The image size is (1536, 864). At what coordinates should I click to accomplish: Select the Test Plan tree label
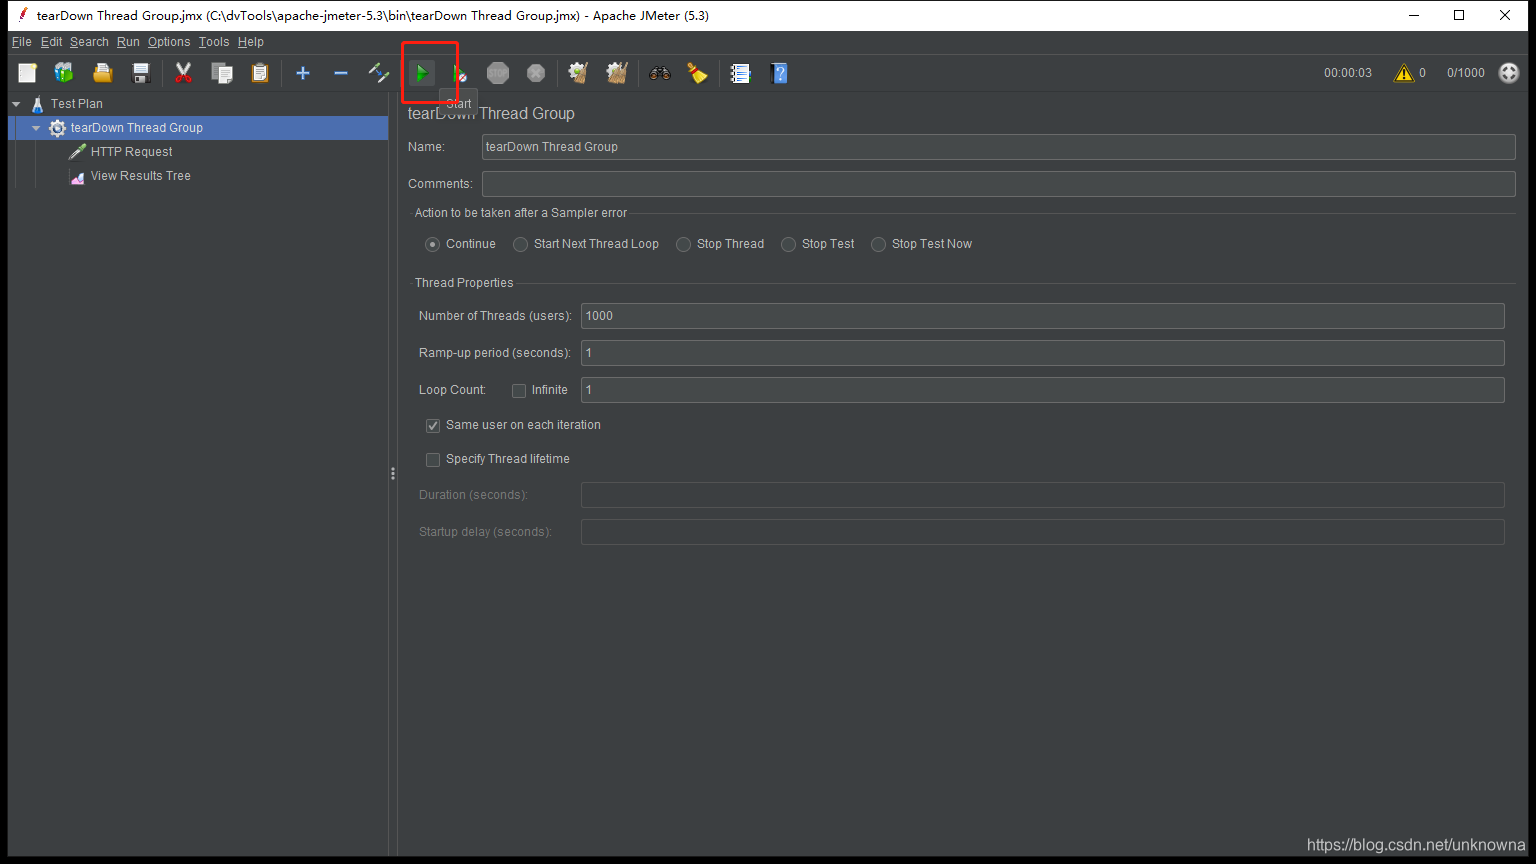coord(77,104)
